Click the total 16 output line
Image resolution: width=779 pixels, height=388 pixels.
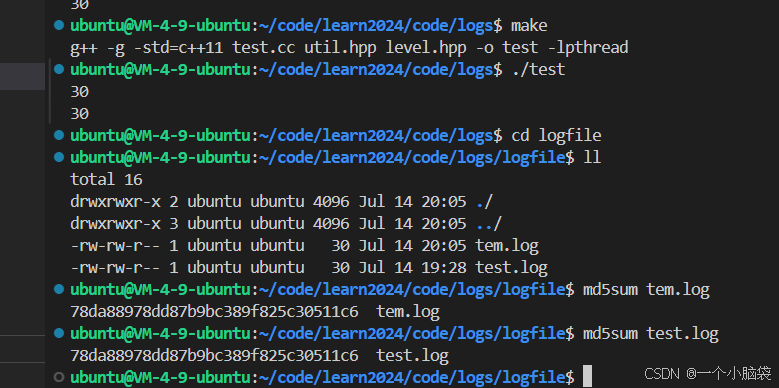coord(106,179)
